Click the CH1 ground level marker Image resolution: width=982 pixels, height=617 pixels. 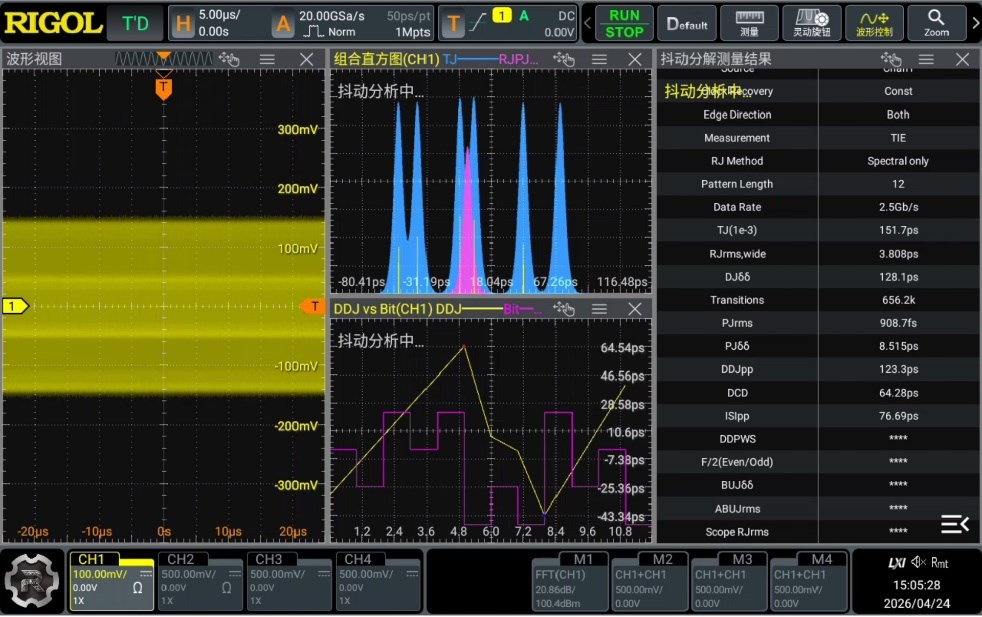(15, 306)
